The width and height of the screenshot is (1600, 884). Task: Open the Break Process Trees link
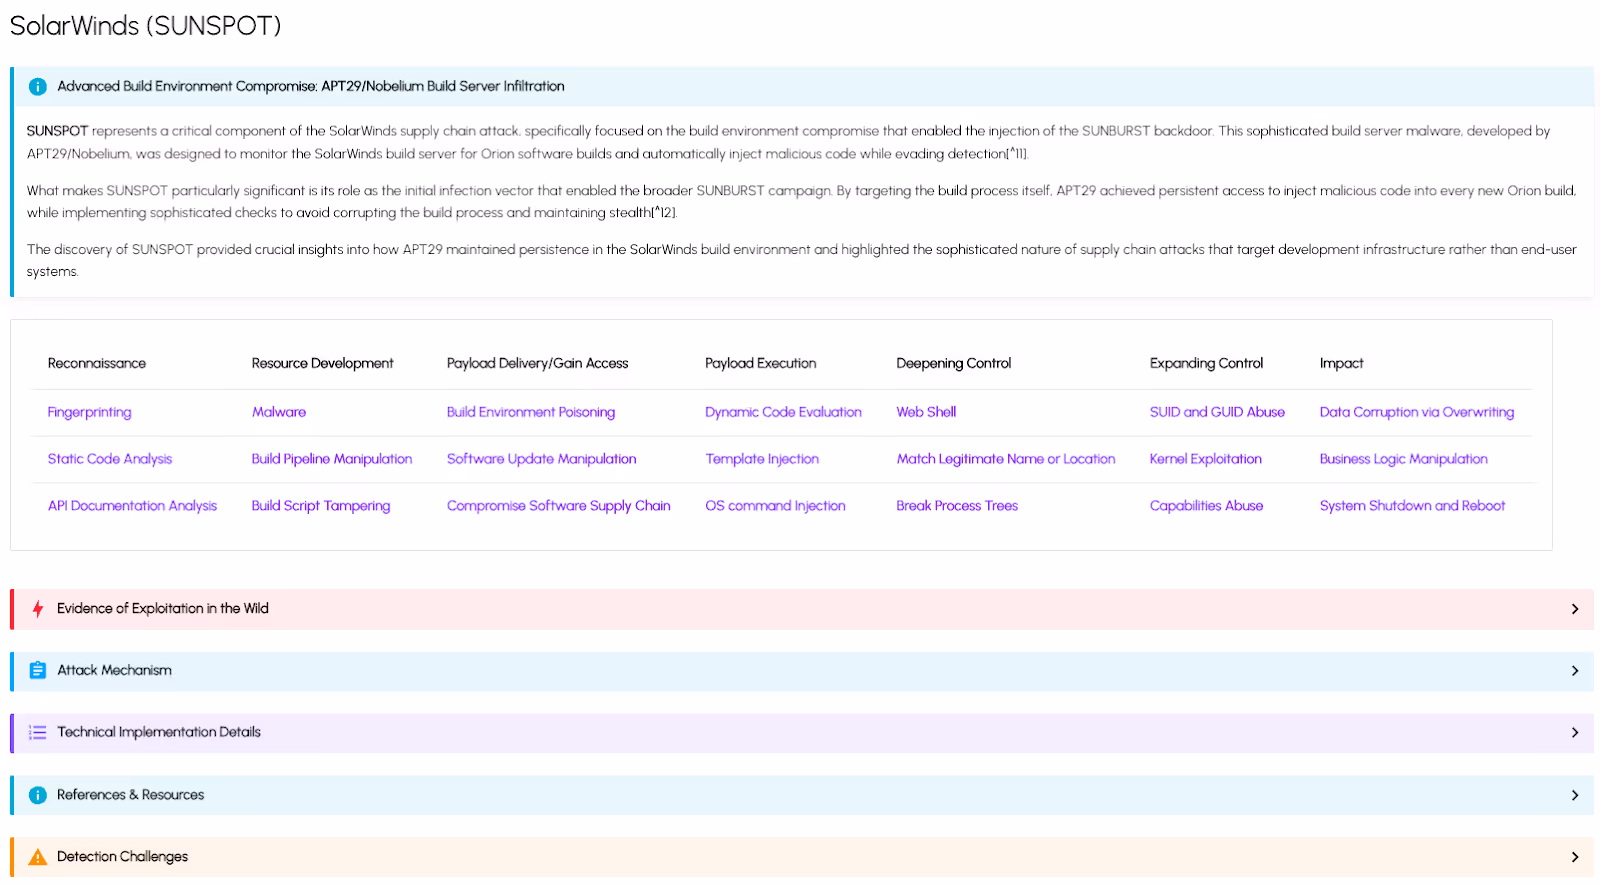[x=957, y=506]
